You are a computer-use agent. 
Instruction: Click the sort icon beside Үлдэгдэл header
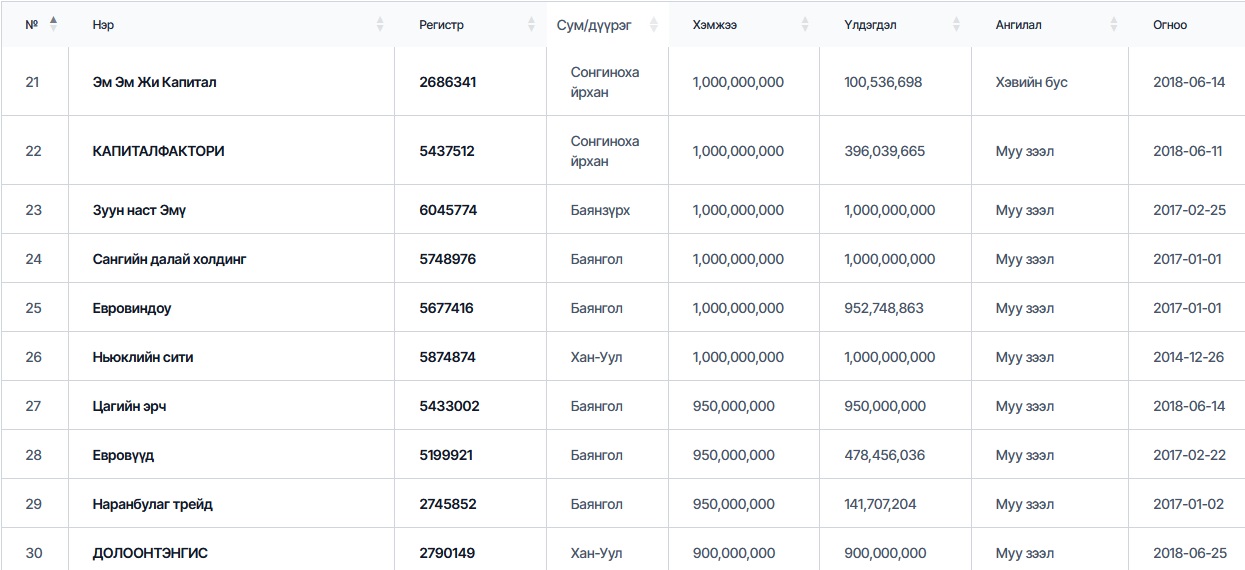(x=956, y=24)
